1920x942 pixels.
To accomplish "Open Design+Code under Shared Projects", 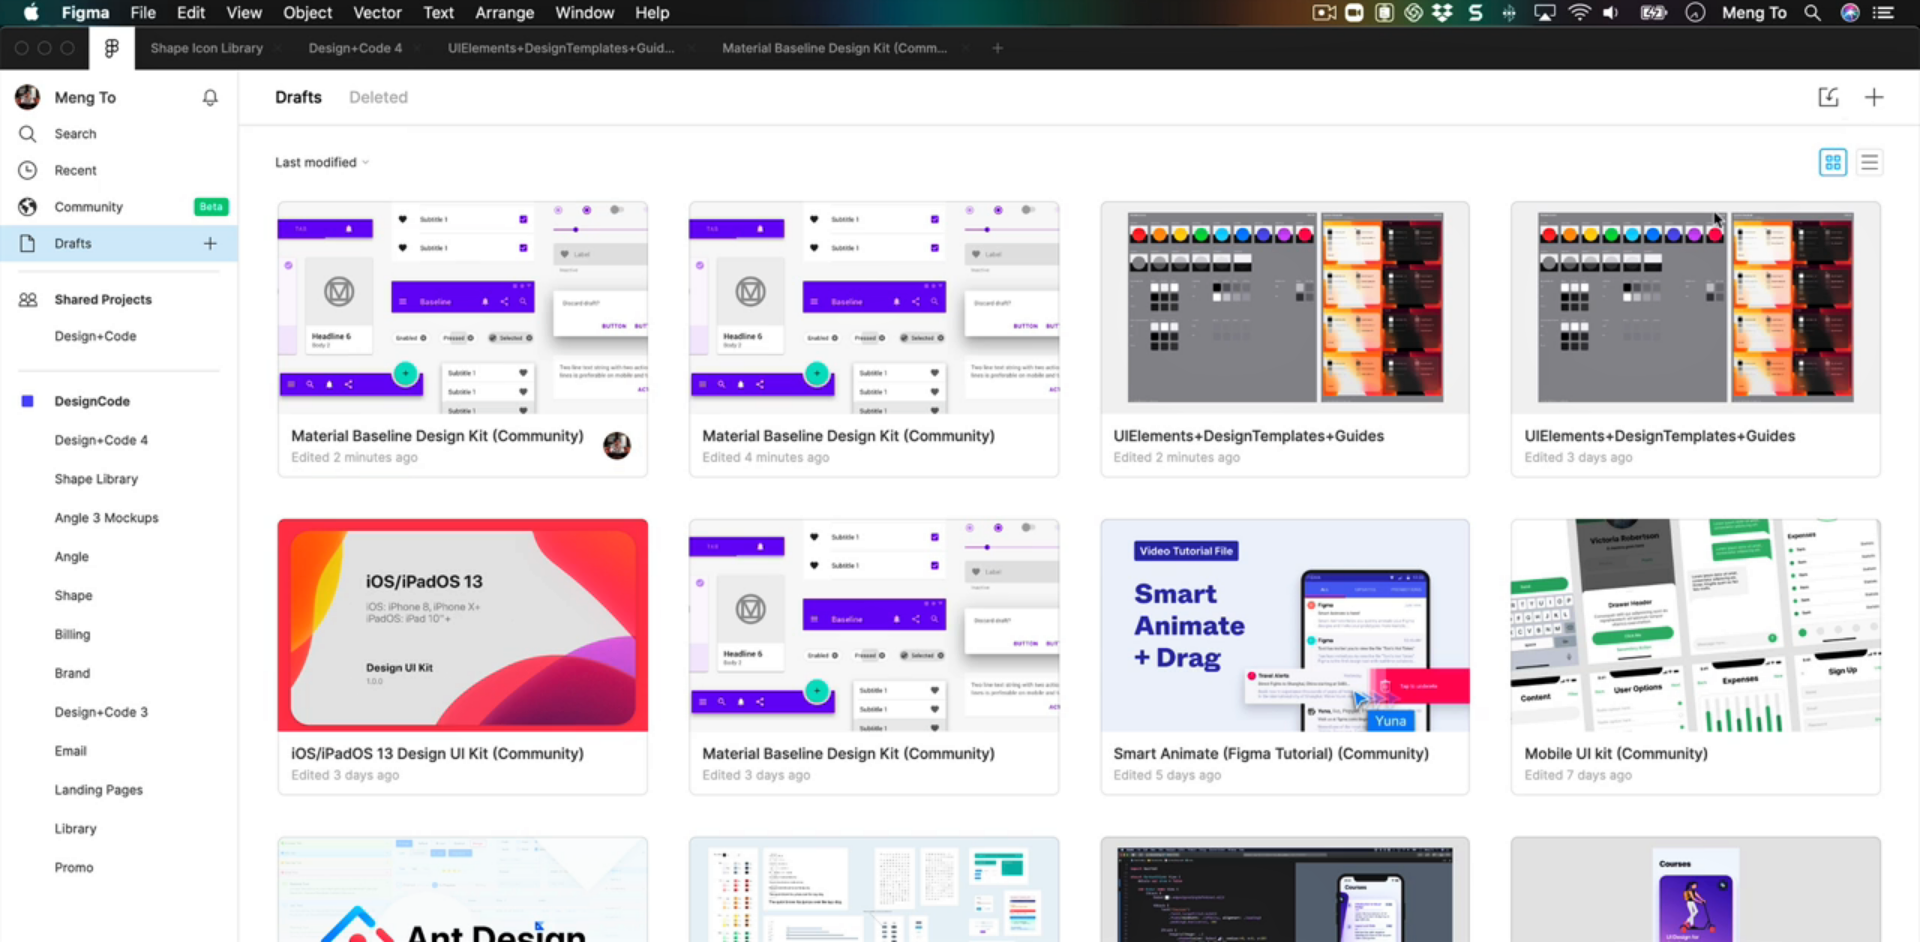I will [95, 336].
